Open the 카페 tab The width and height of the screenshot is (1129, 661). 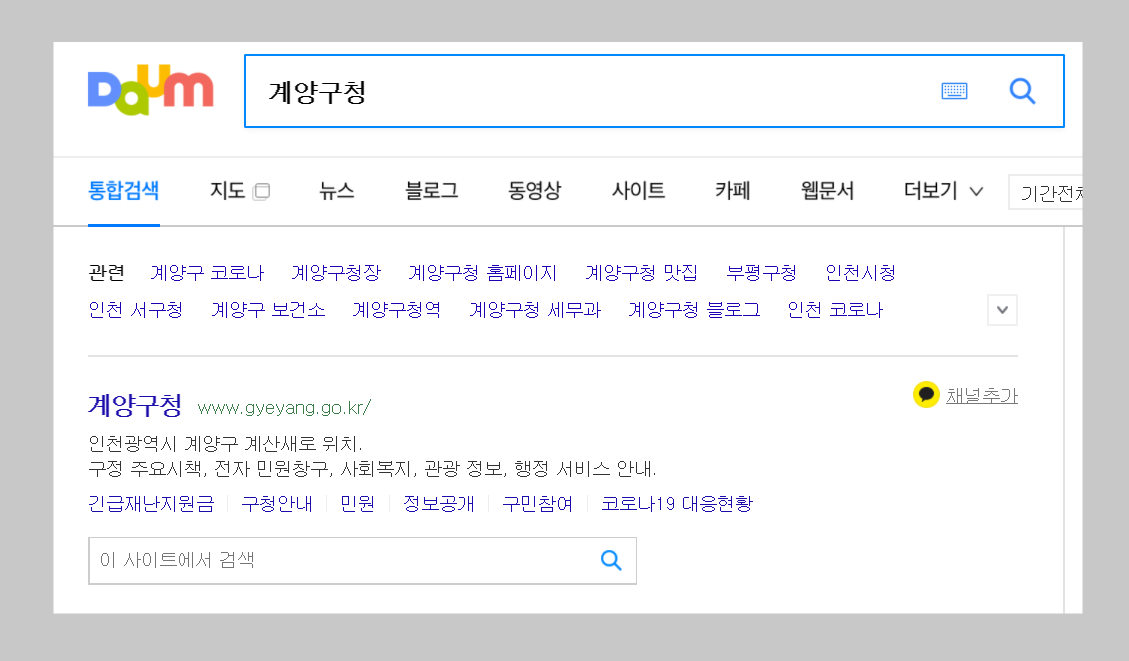(732, 191)
